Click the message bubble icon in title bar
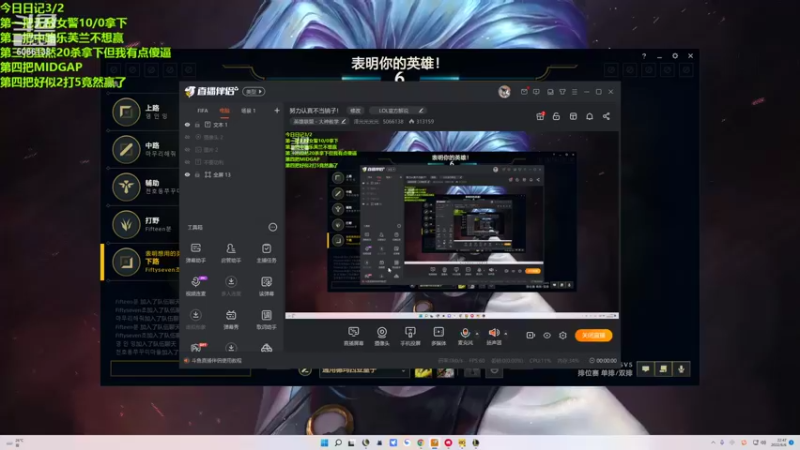800x450 pixels. (536, 92)
